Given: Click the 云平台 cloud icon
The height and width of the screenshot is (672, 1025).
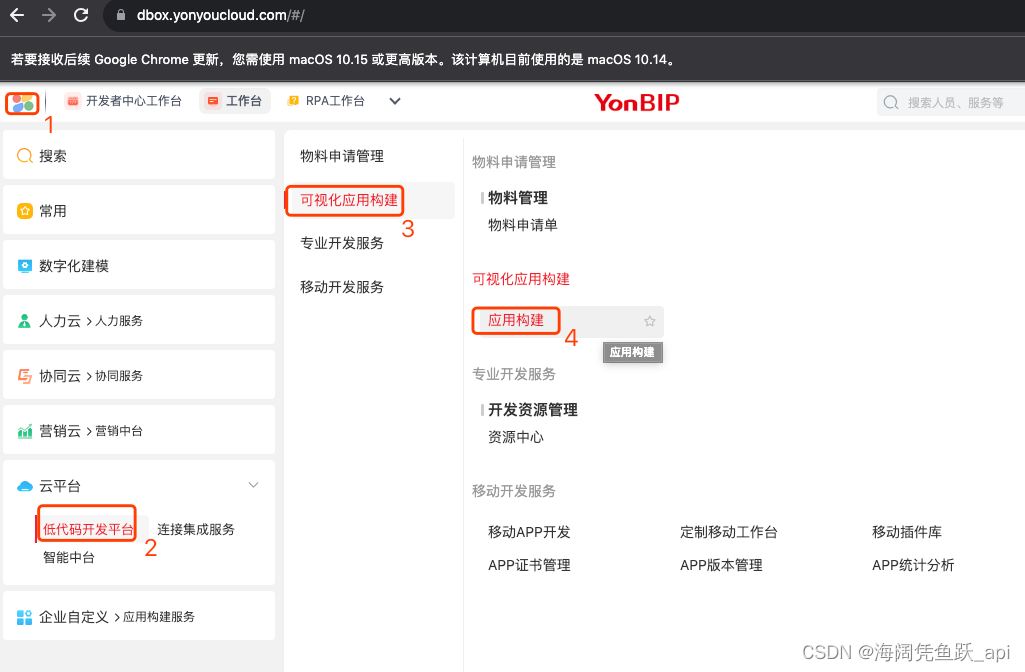Looking at the screenshot, I should [x=25, y=486].
